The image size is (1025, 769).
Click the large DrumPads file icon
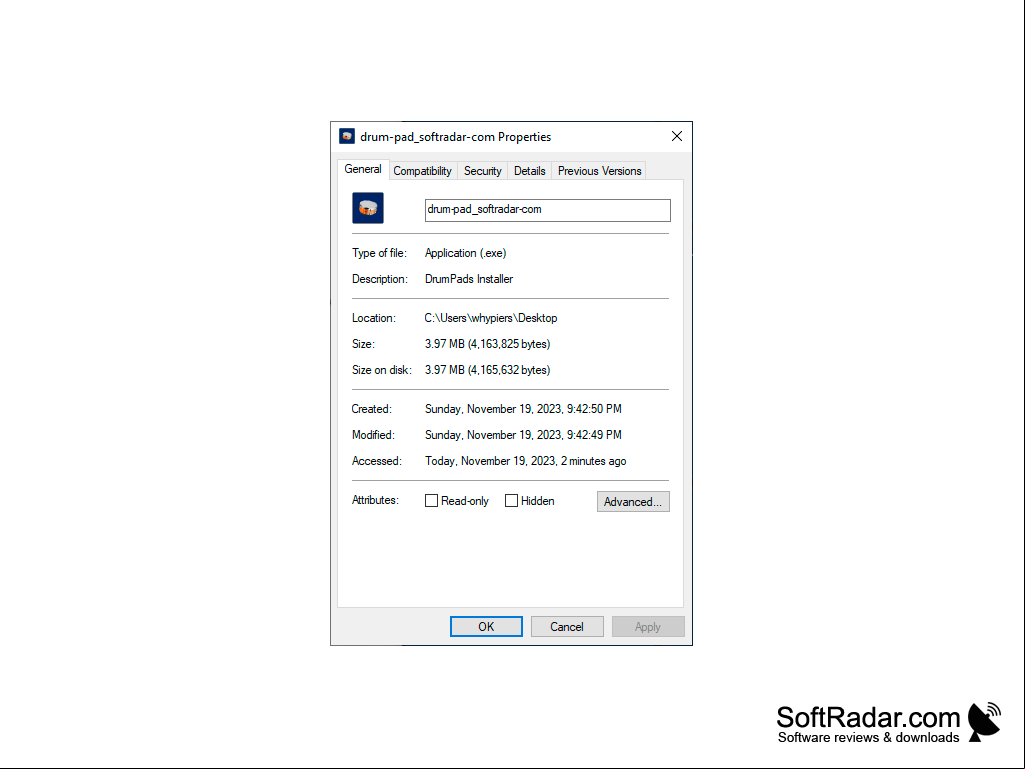tap(367, 208)
